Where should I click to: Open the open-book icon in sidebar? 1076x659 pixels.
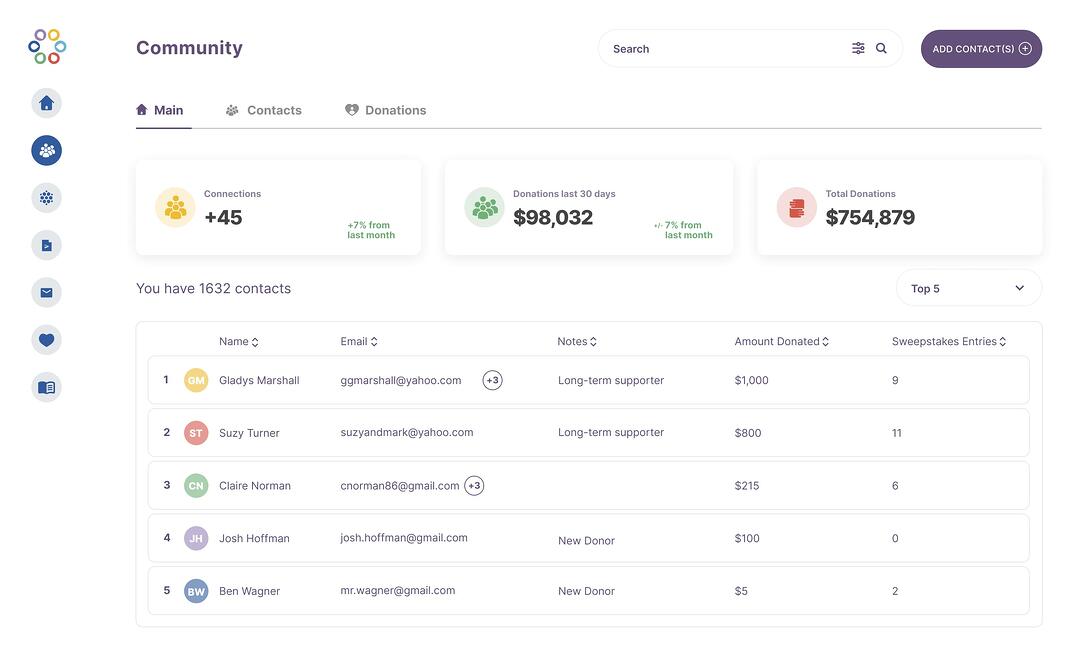47,387
